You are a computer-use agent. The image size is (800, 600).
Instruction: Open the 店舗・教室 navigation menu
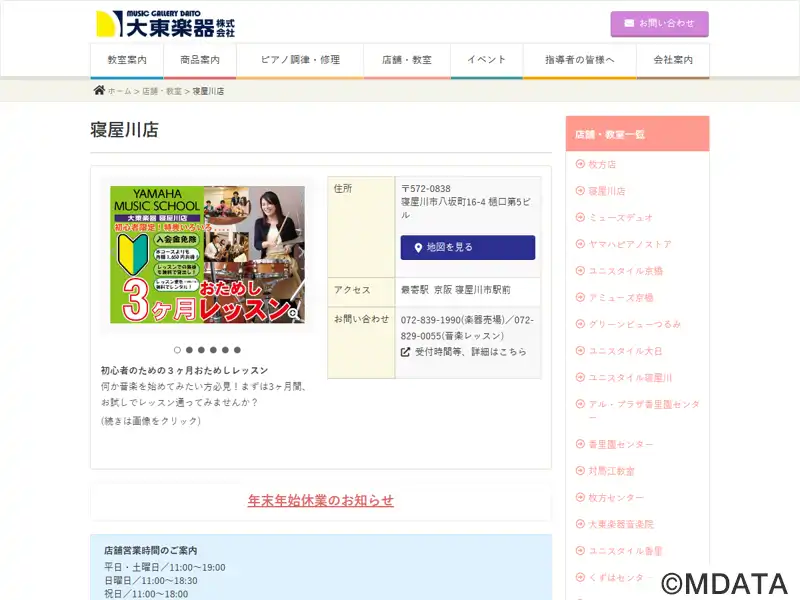tap(407, 60)
